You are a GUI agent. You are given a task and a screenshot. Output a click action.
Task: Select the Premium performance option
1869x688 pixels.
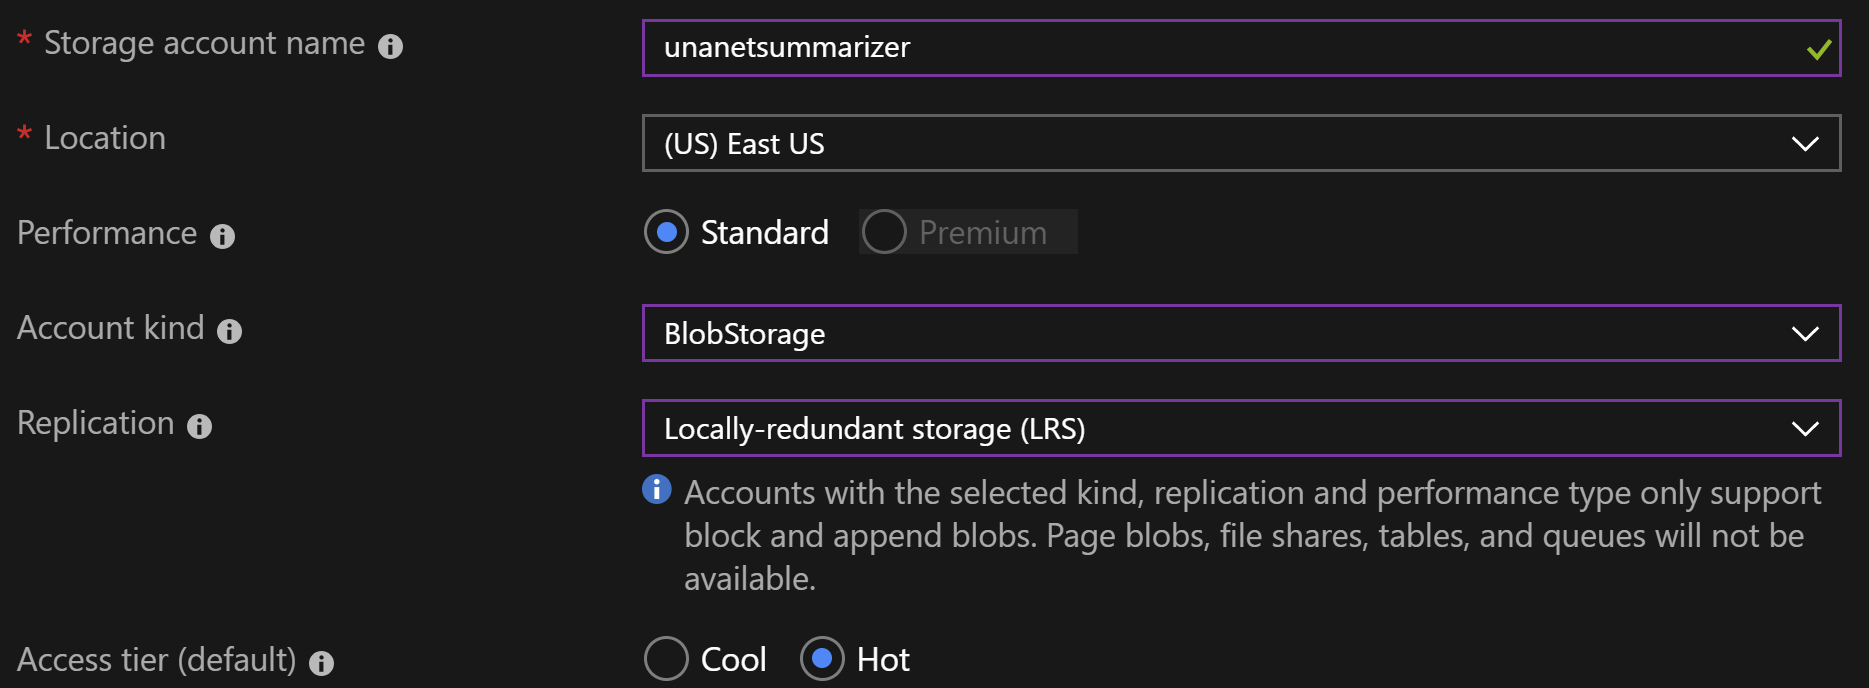(x=884, y=232)
